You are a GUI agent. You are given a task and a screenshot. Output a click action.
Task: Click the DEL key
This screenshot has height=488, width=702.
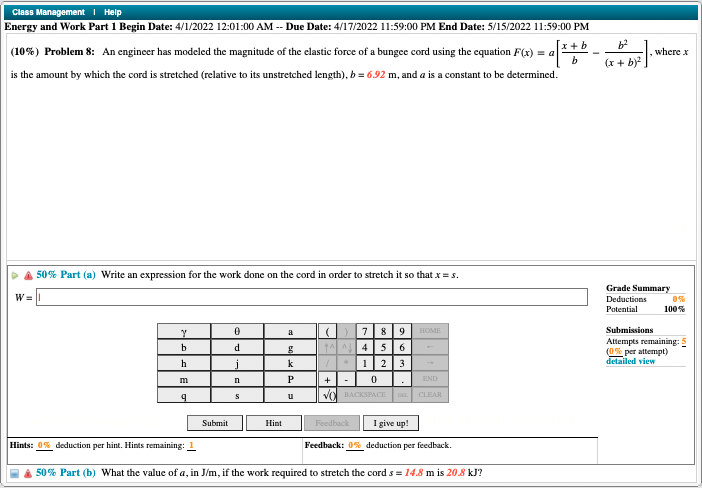click(402, 395)
